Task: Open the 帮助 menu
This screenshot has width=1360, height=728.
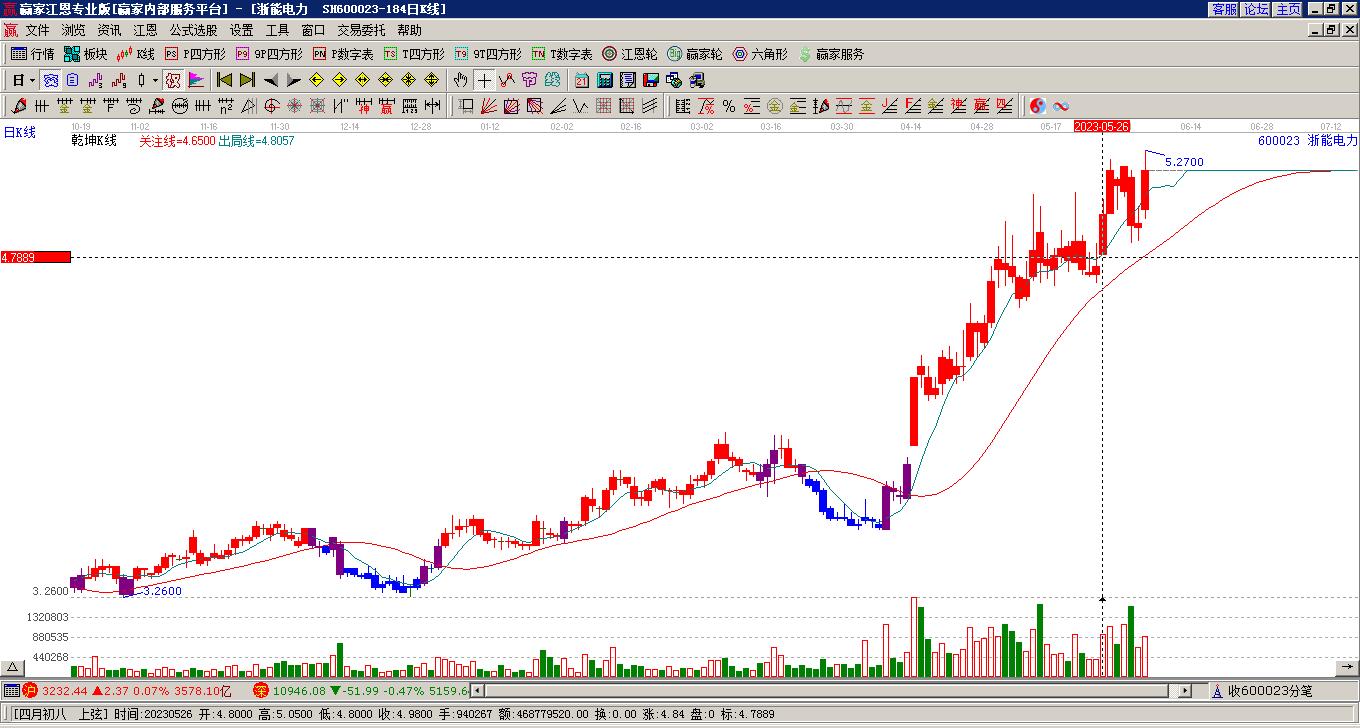Action: pos(409,31)
